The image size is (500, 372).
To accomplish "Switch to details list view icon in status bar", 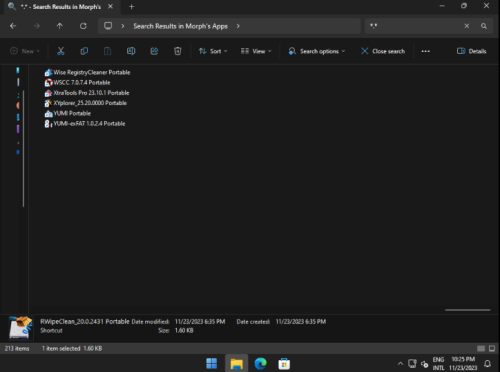I will tap(481, 349).
